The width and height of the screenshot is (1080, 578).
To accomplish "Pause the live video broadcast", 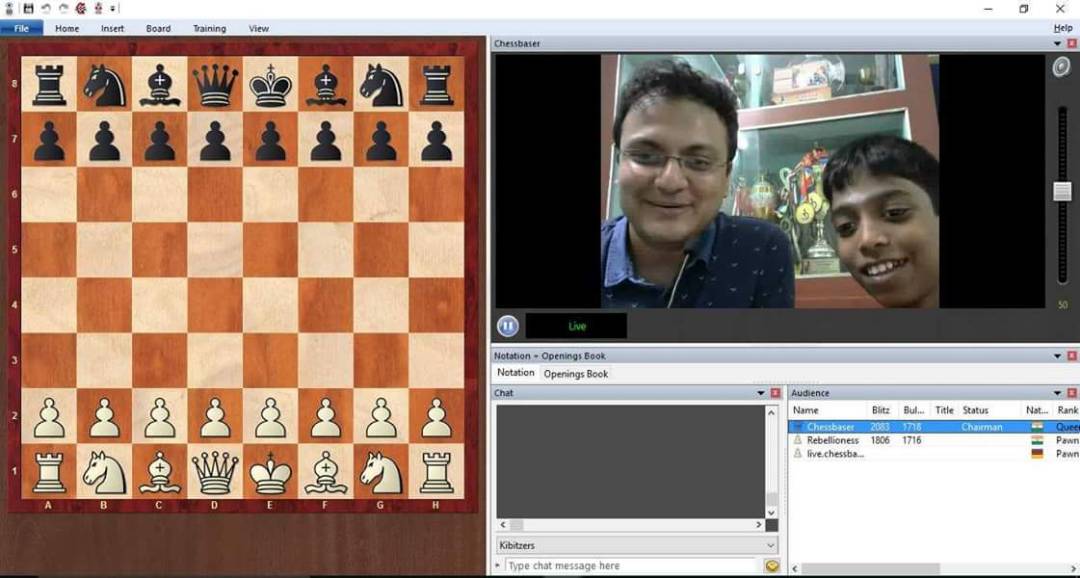I will pyautogui.click(x=507, y=326).
